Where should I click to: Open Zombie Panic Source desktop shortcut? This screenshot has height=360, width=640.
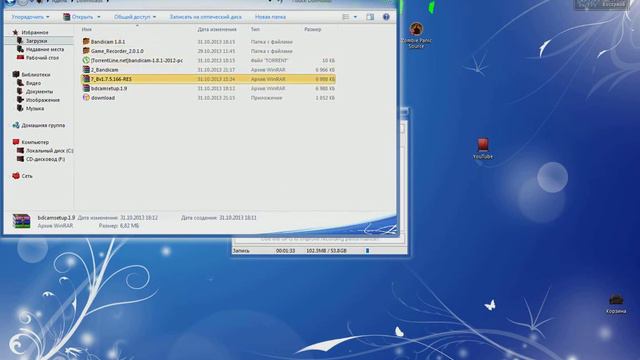tap(416, 35)
